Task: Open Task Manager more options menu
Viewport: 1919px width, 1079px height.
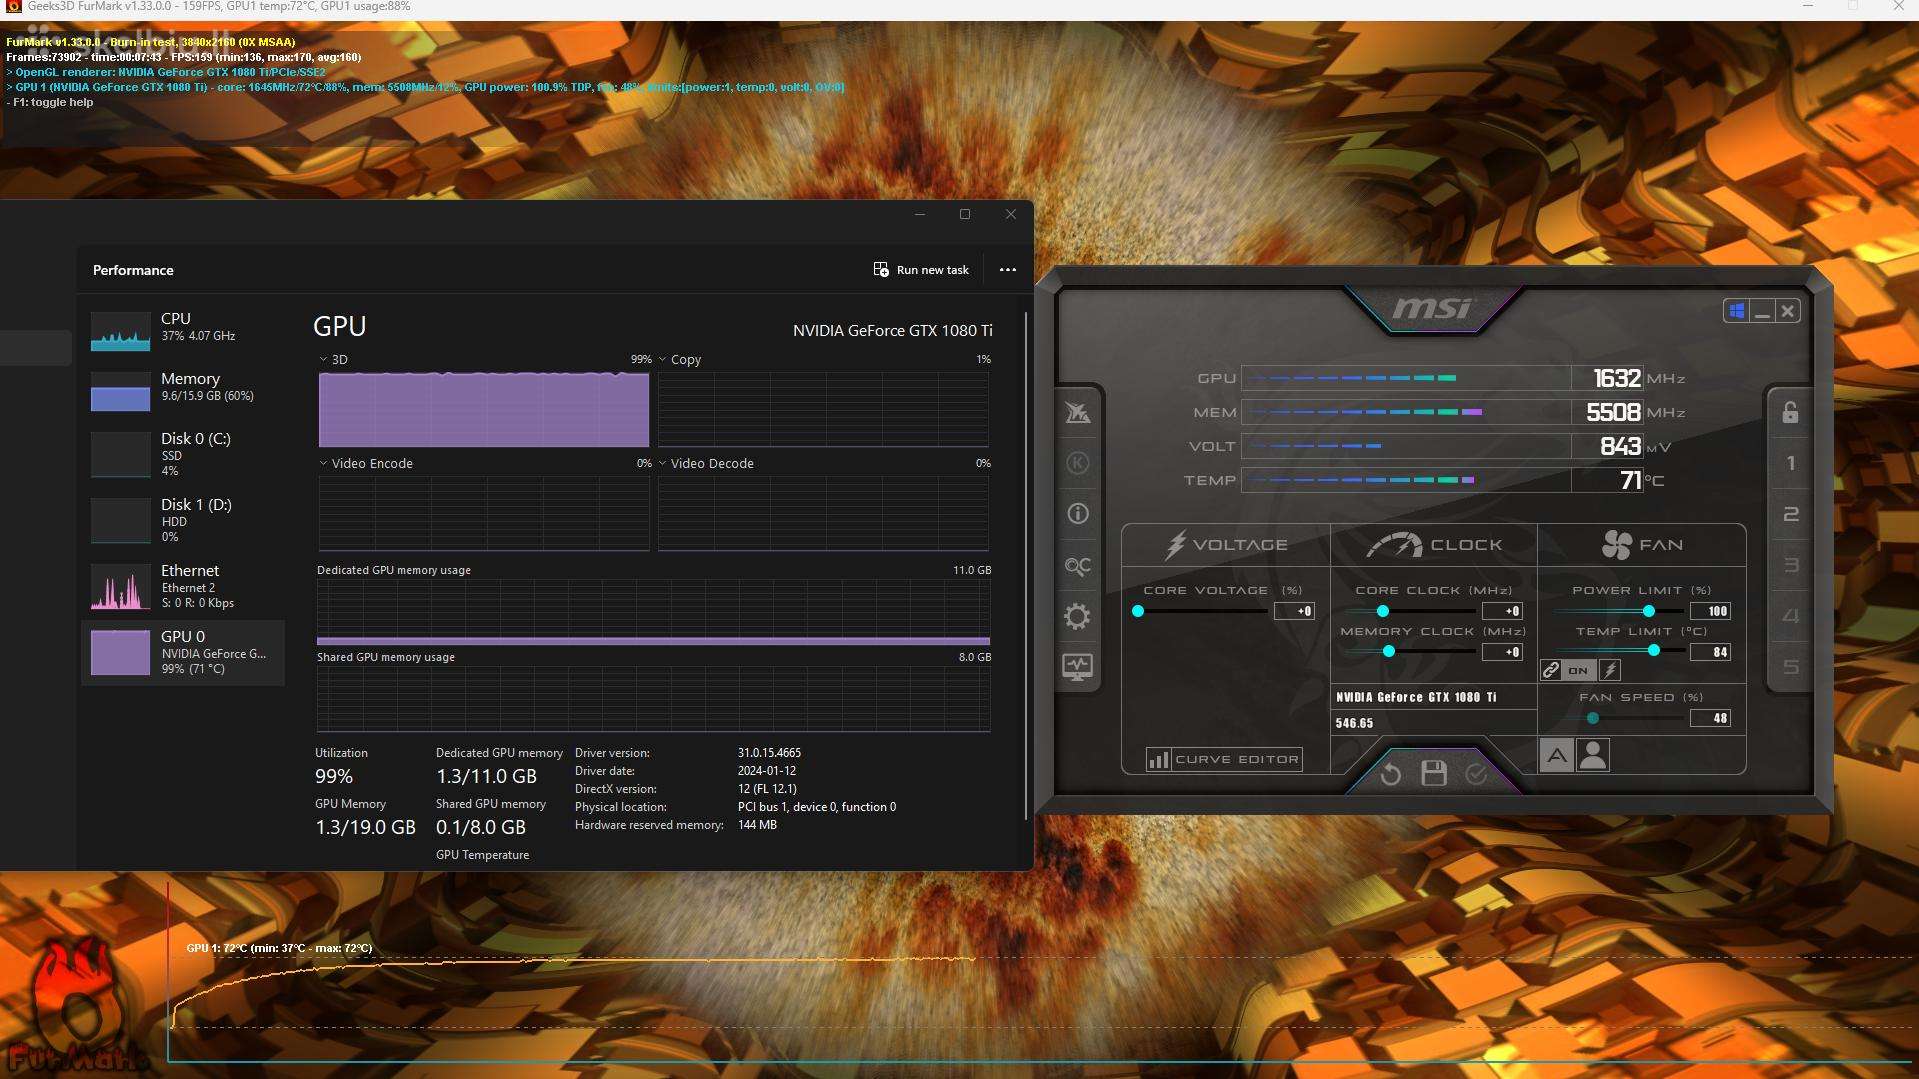Action: [1007, 270]
